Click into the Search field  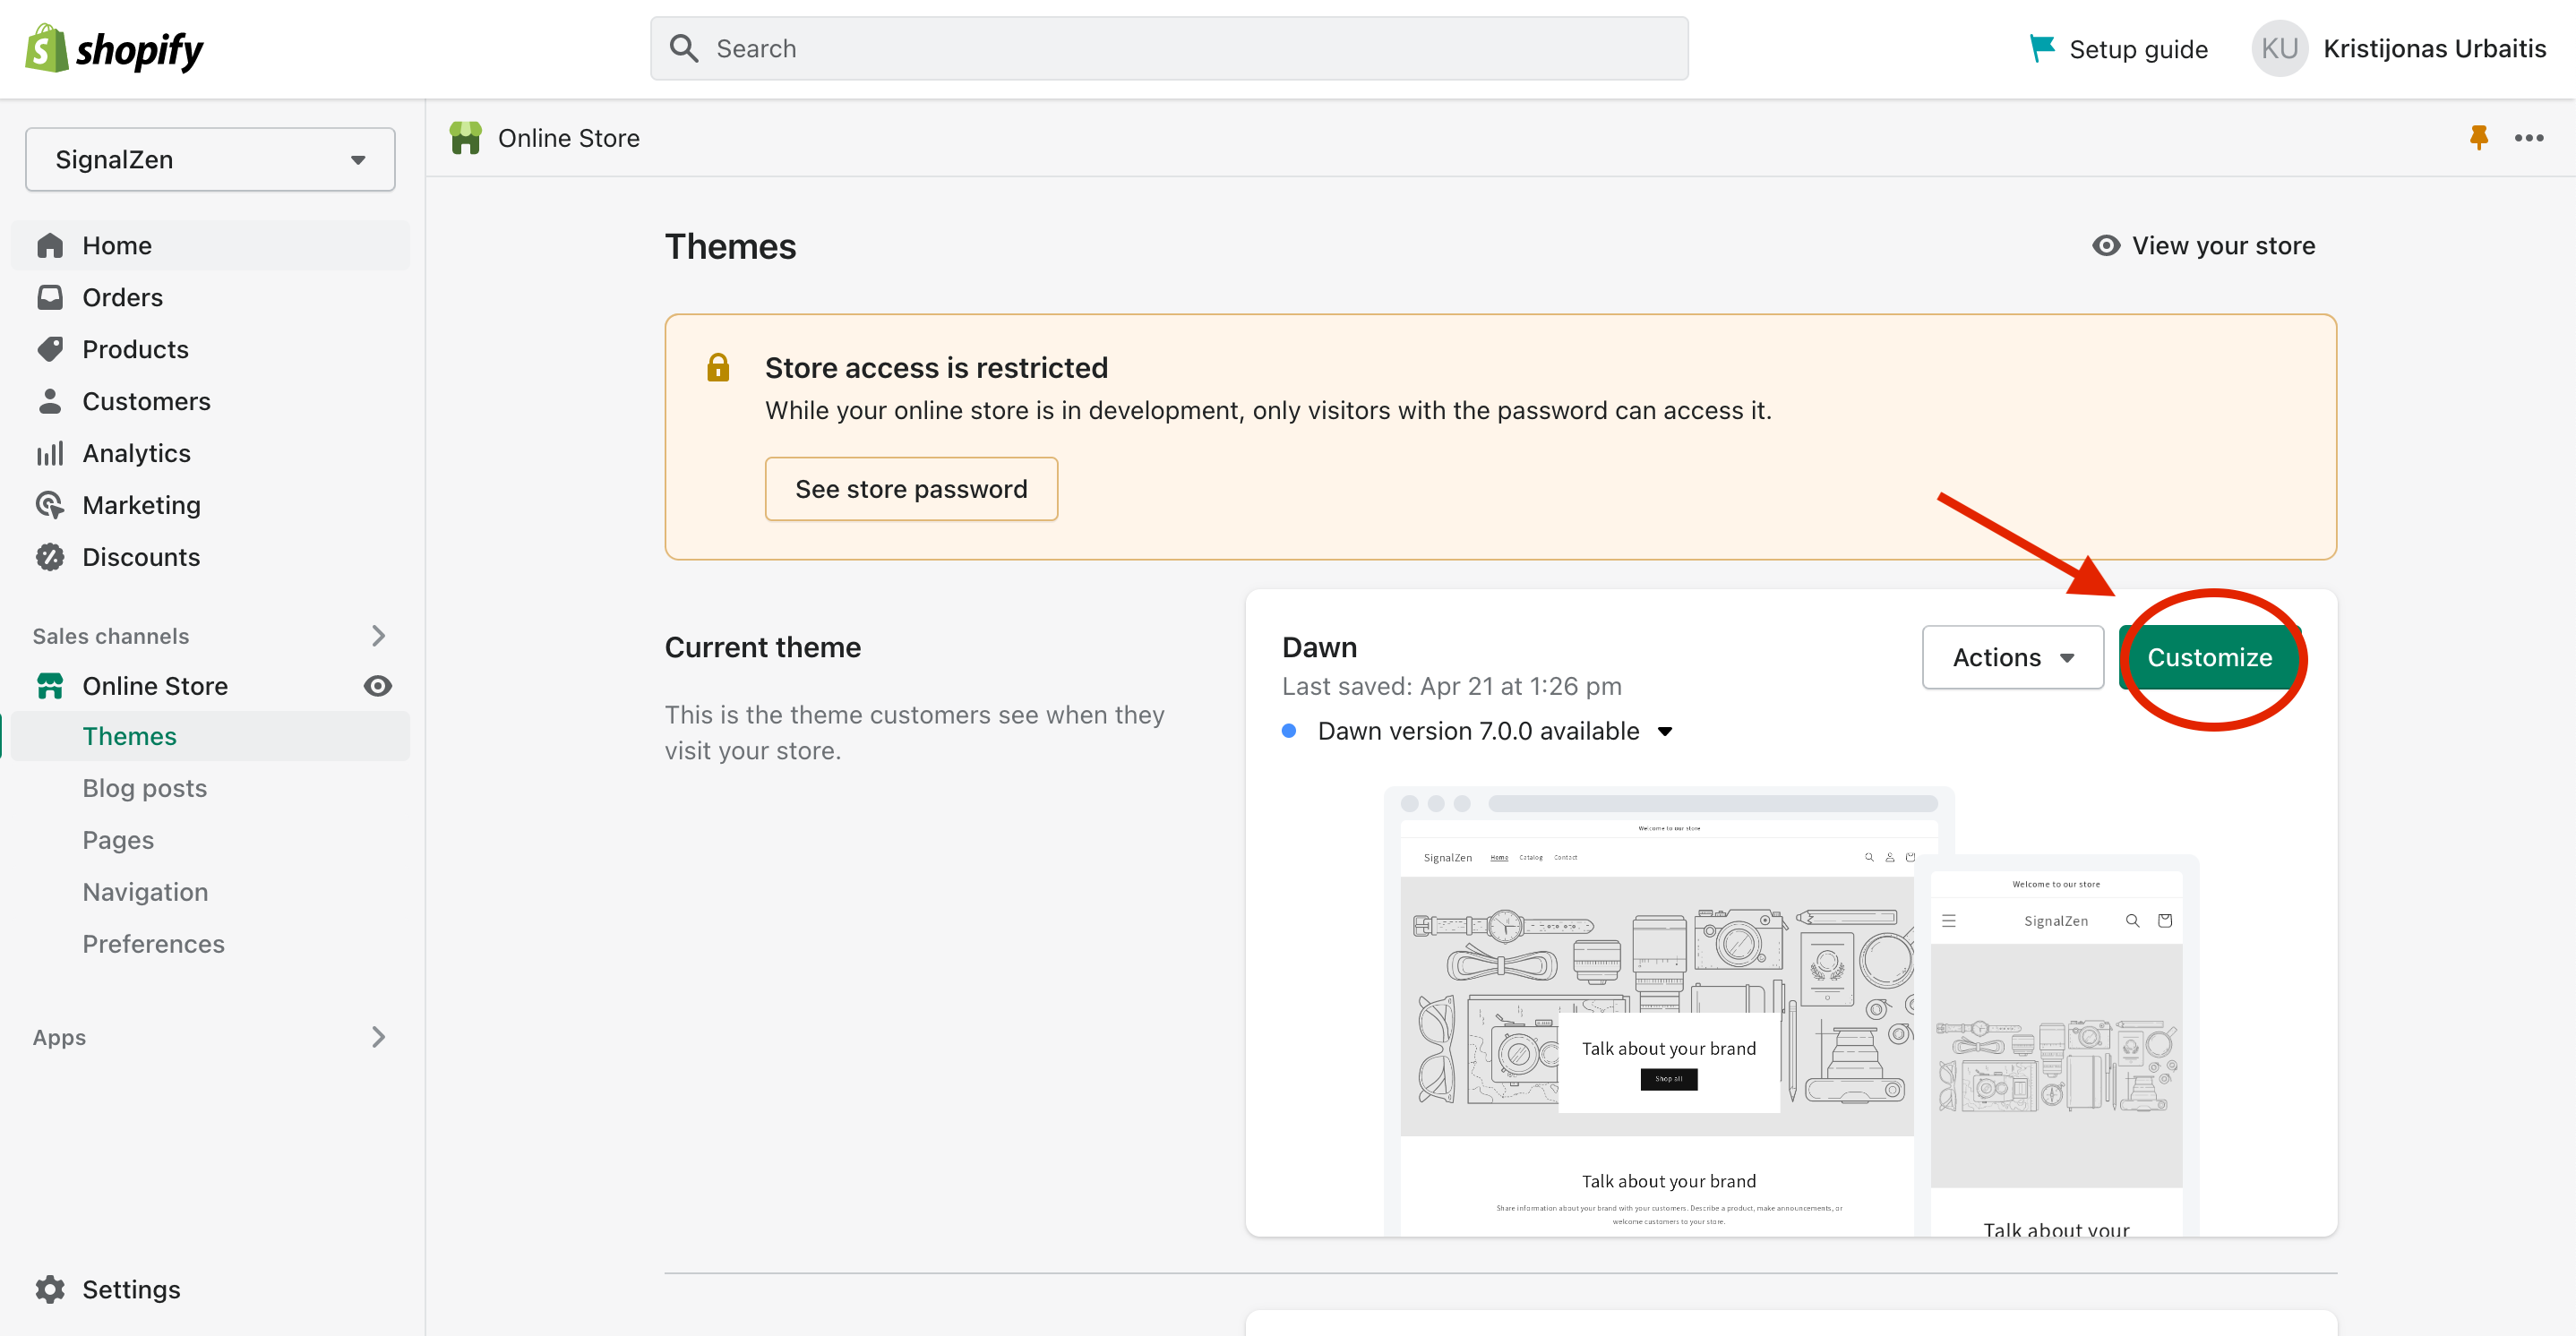(1170, 48)
